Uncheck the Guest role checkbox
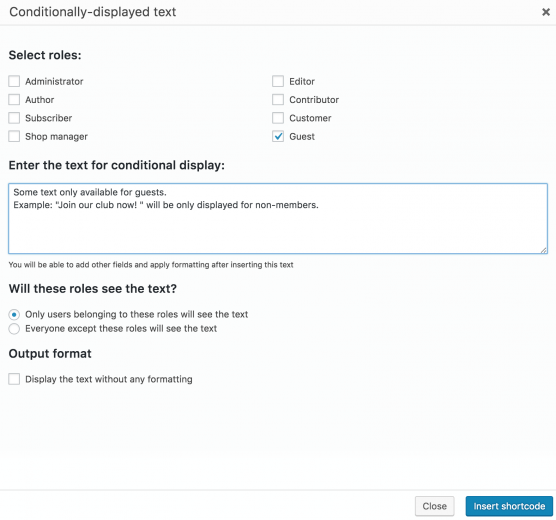 [x=278, y=136]
